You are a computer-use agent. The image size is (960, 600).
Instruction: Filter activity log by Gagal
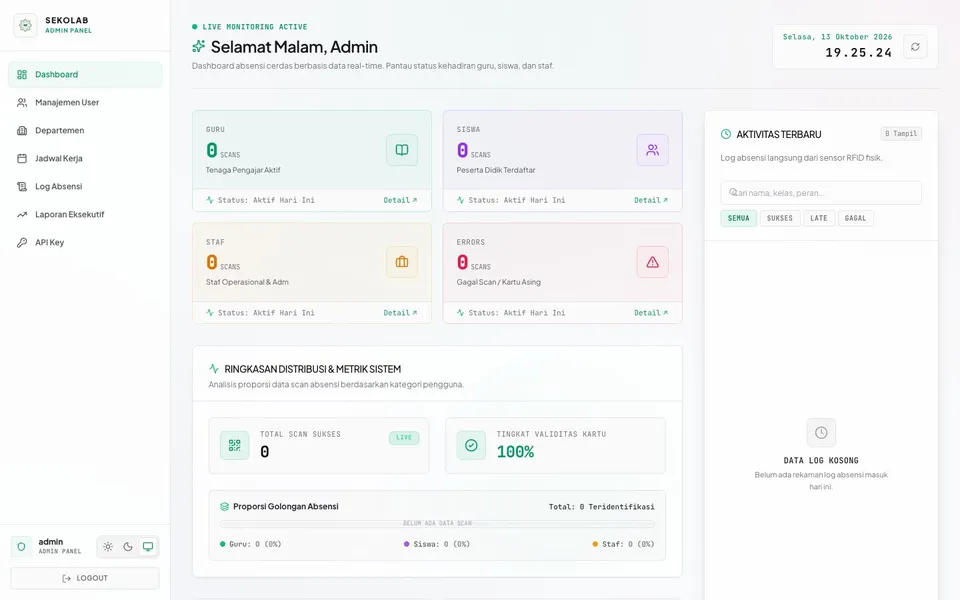[x=855, y=218]
